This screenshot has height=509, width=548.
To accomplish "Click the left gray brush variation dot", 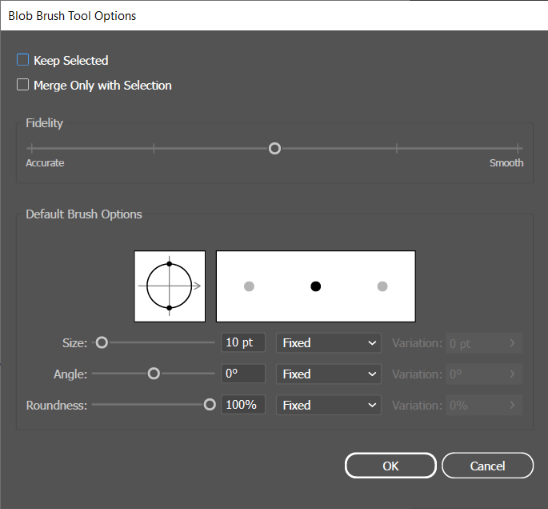I will pyautogui.click(x=249, y=286).
